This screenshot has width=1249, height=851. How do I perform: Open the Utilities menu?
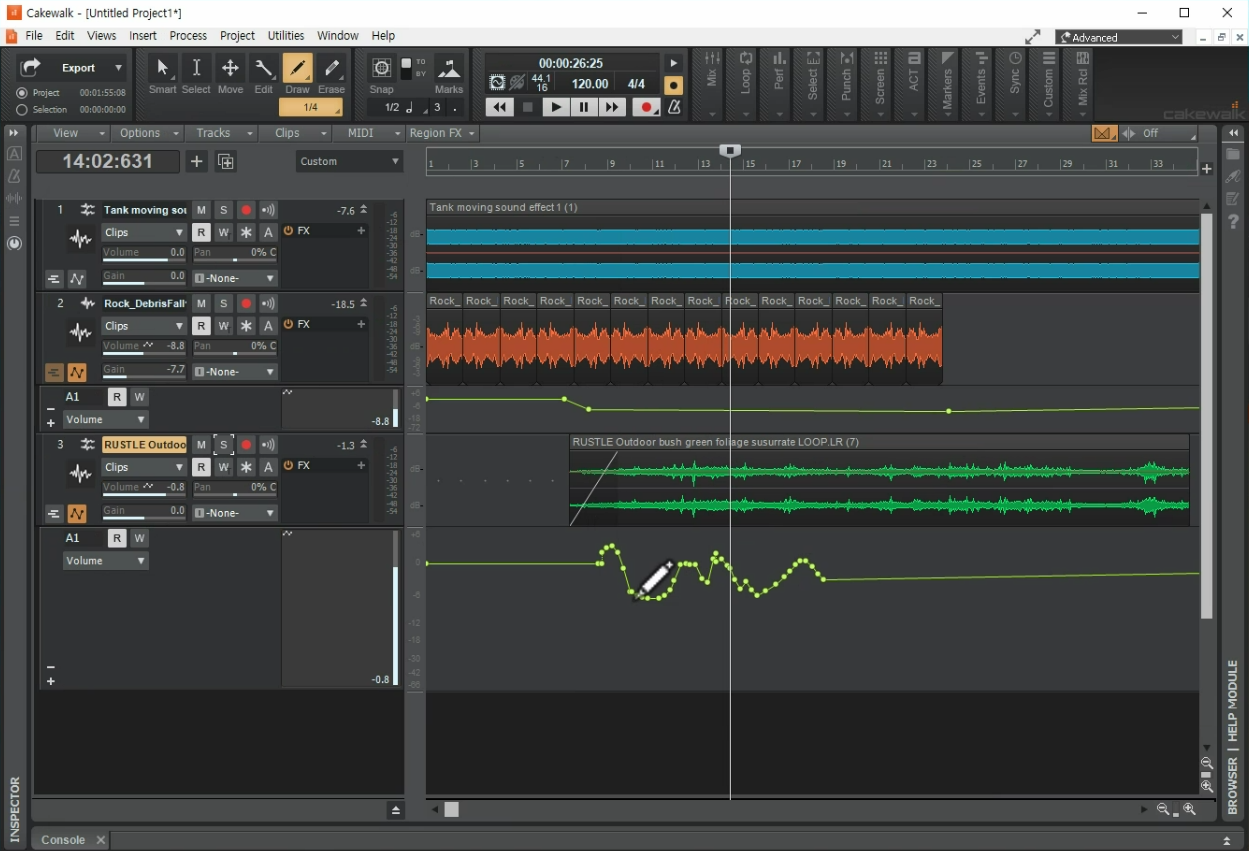(285, 35)
